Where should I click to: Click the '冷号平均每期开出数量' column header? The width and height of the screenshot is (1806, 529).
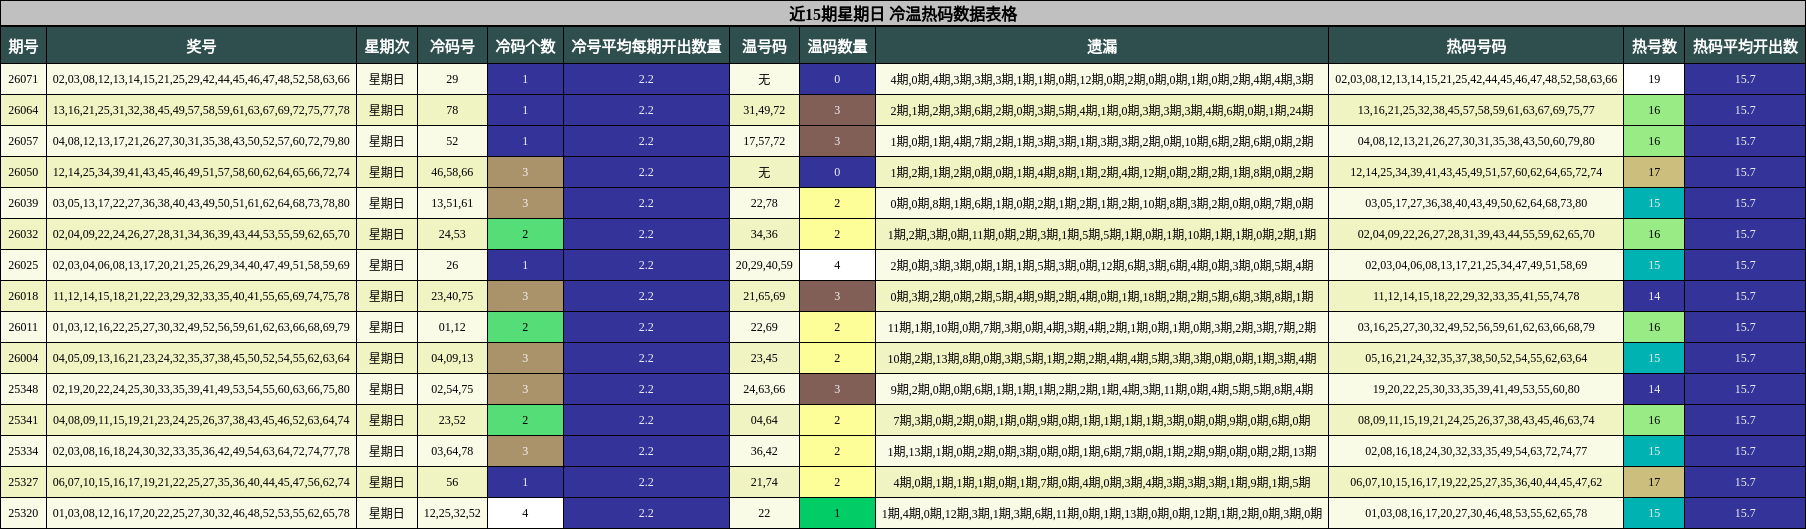[x=646, y=46]
